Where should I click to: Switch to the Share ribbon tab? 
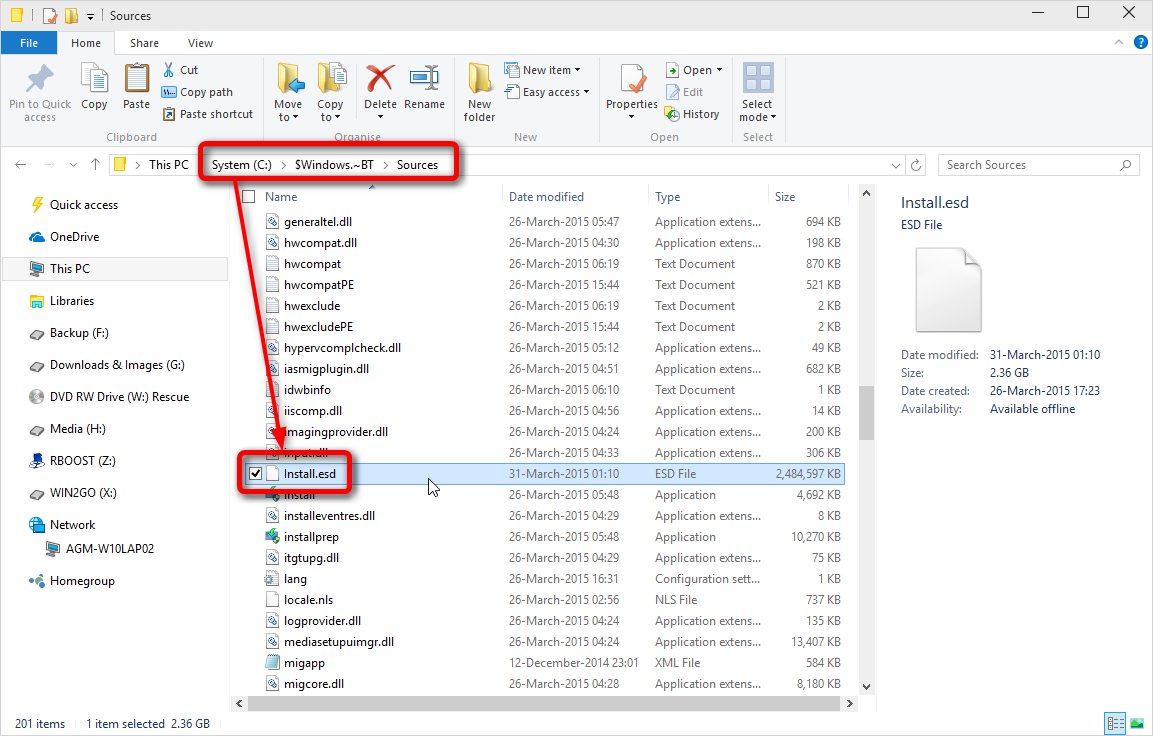coord(144,43)
